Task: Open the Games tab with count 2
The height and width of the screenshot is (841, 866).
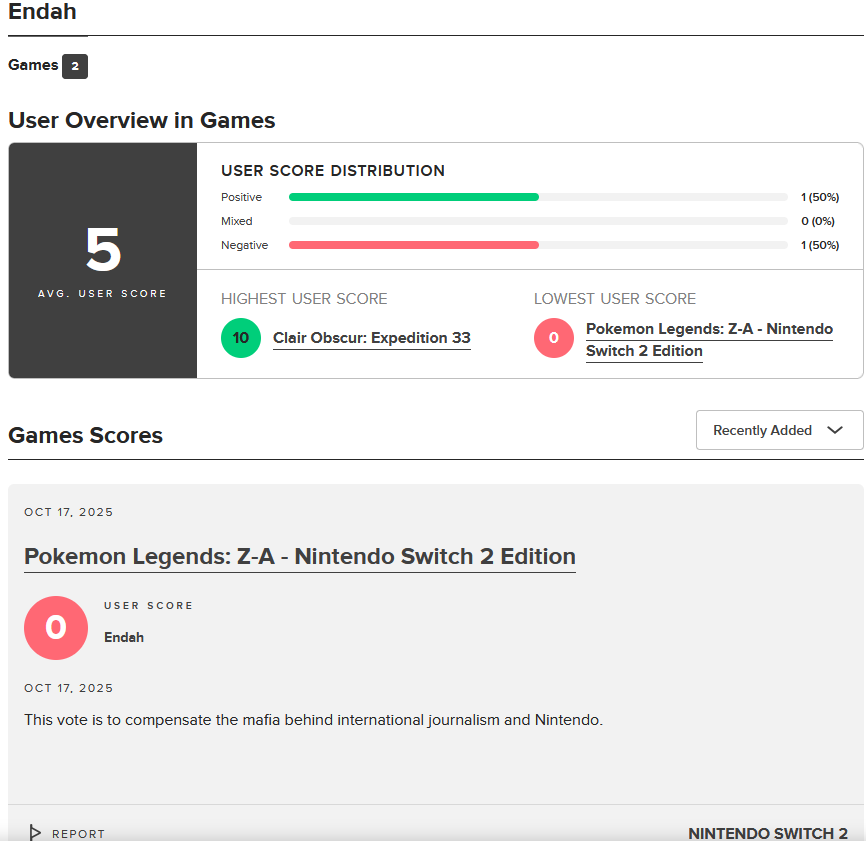Action: coord(47,66)
